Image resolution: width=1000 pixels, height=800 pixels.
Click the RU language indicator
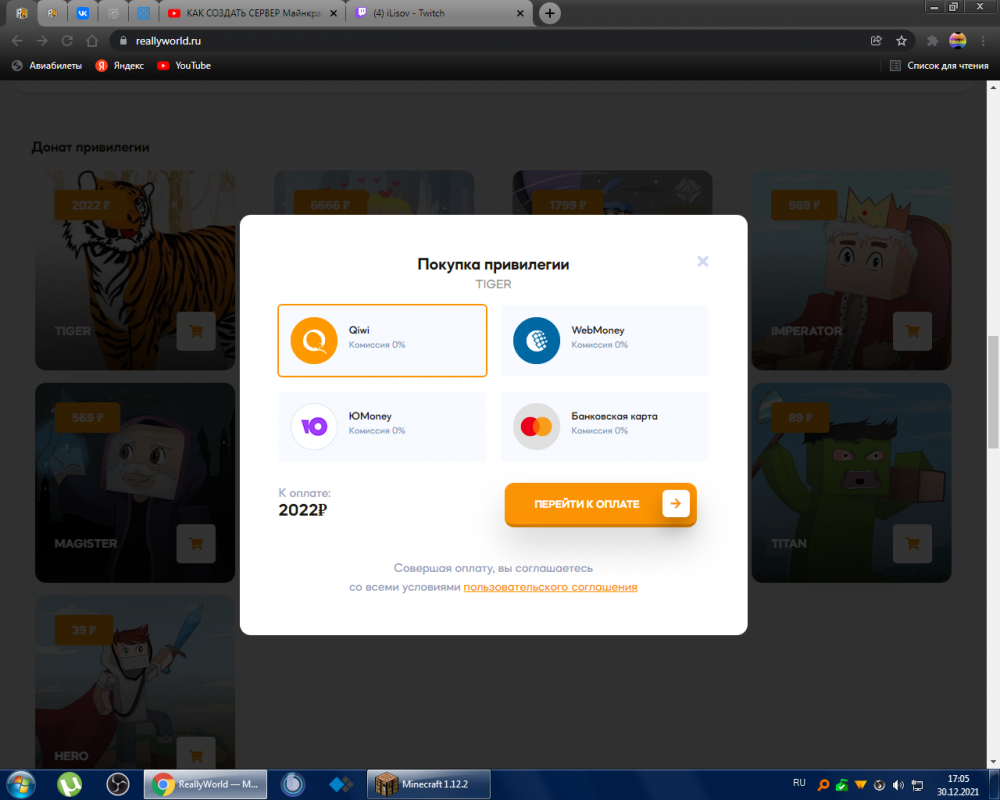point(799,783)
